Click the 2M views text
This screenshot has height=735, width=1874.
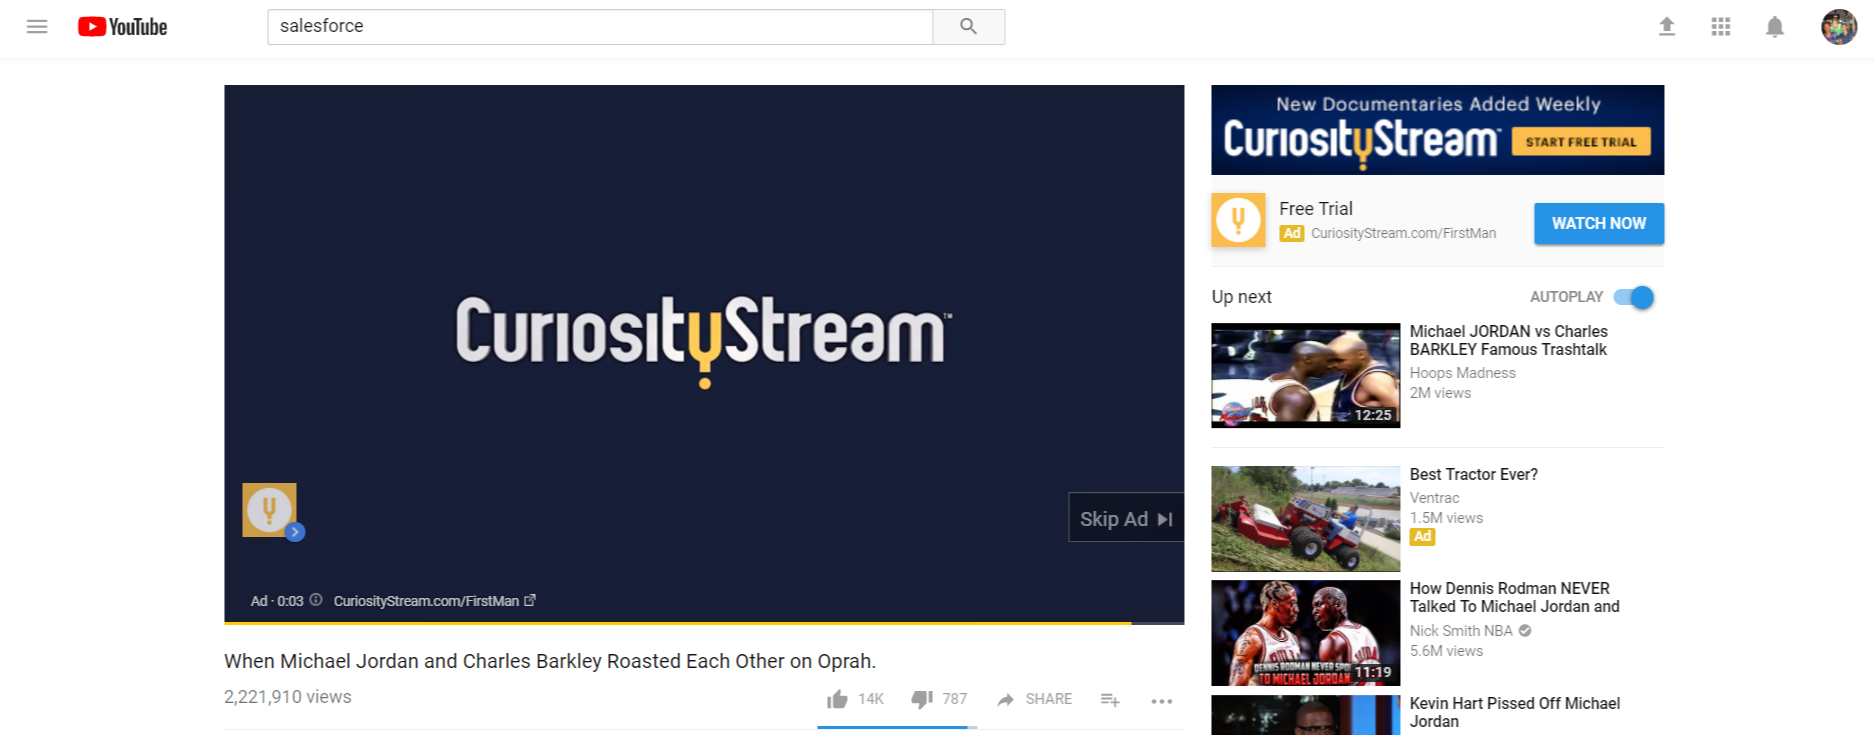pos(1440,393)
